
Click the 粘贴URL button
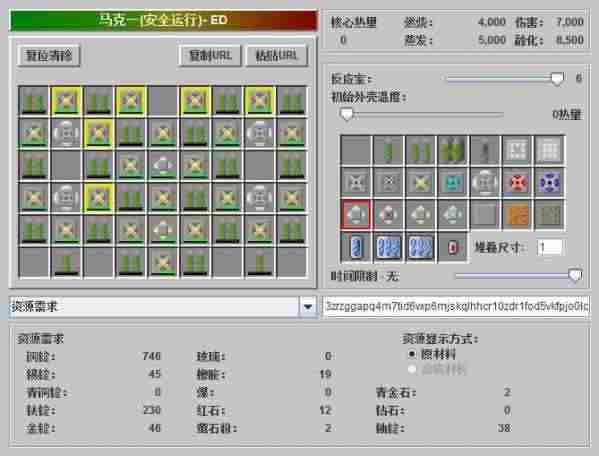pyautogui.click(x=277, y=56)
